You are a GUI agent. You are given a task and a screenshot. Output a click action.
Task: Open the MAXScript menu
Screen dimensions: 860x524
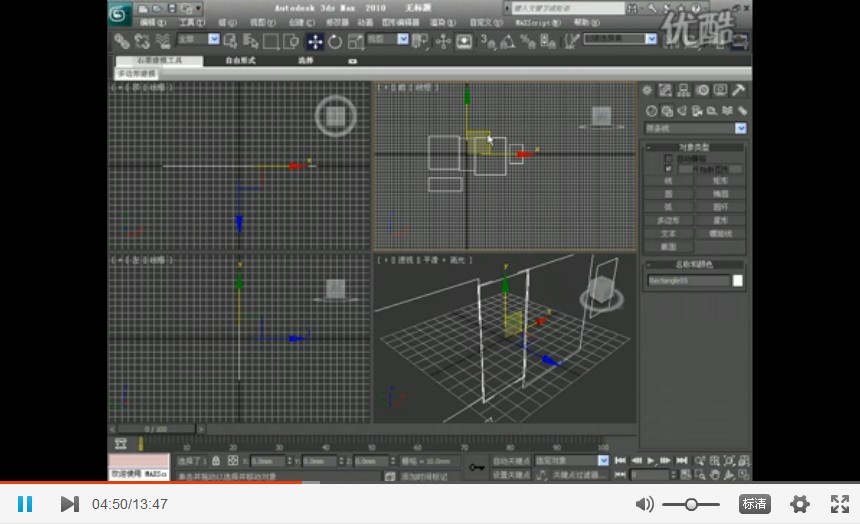(538, 22)
